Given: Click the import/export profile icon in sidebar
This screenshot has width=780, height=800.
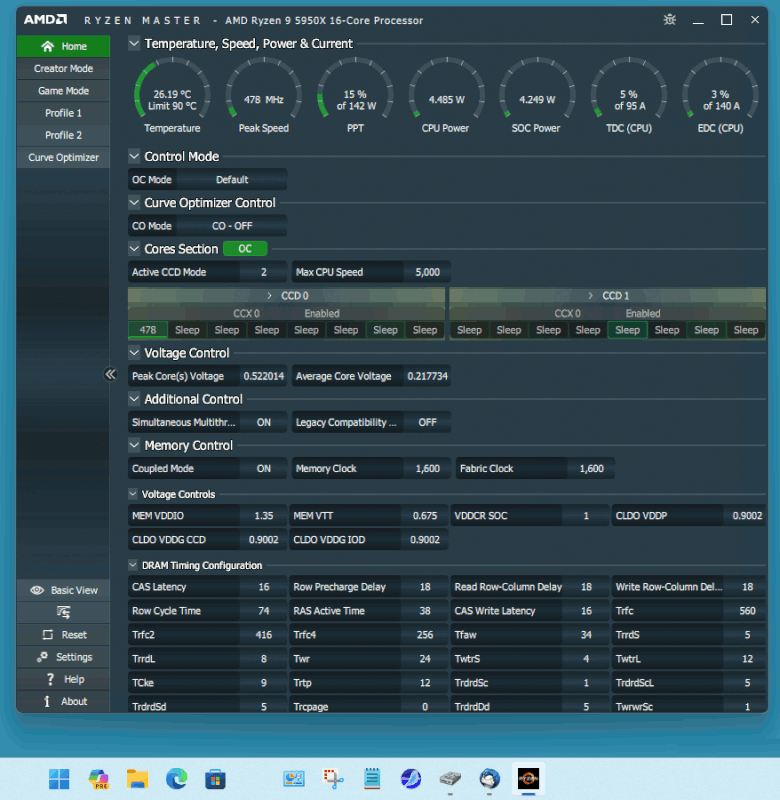Looking at the screenshot, I should [x=63, y=612].
